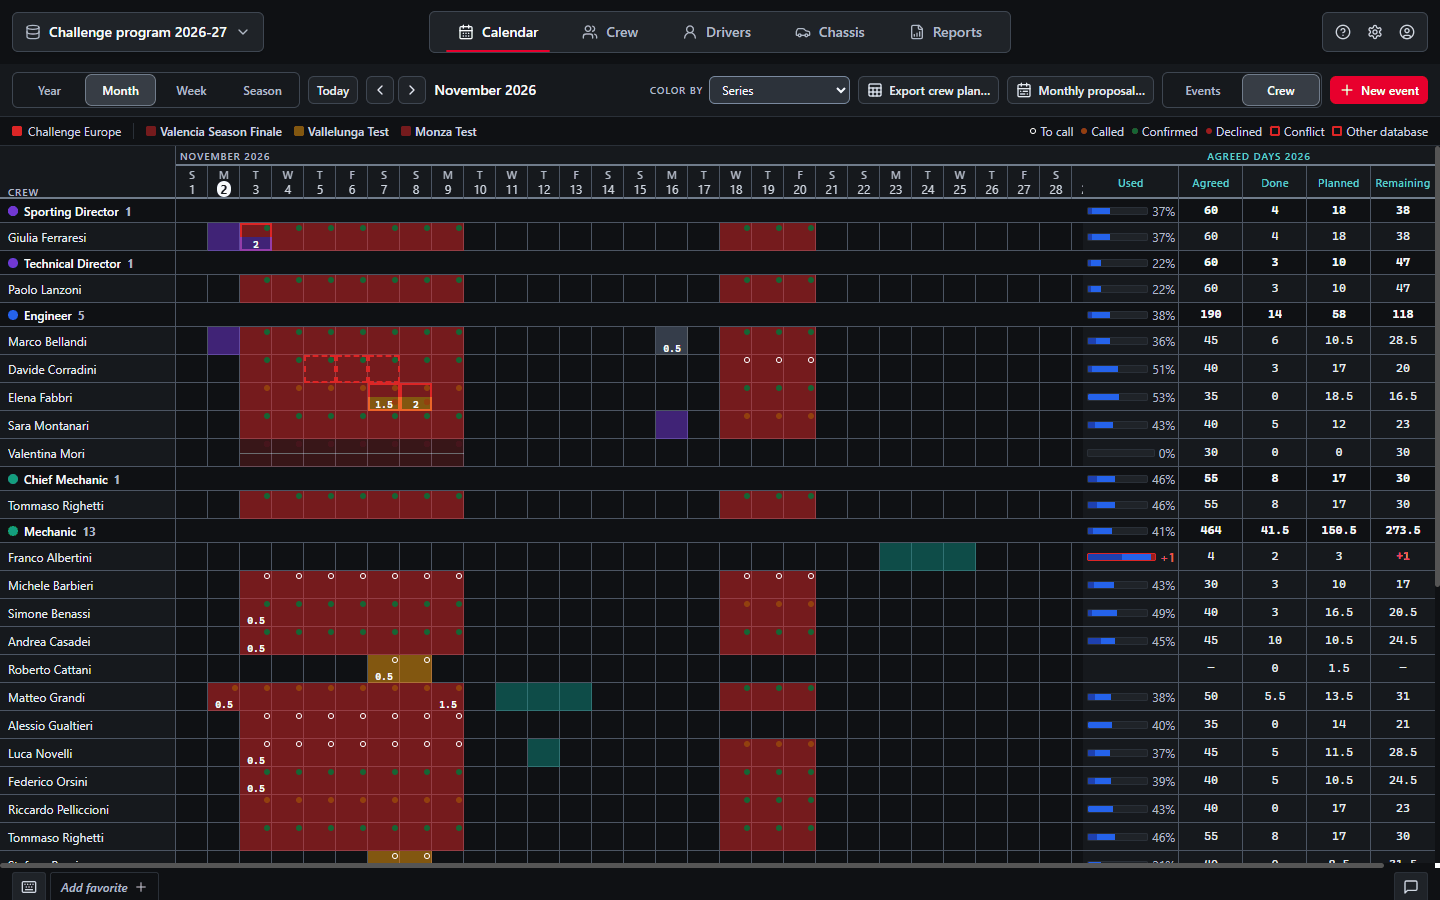Open user account icon
Screen dimensions: 1440x900
[1407, 32]
